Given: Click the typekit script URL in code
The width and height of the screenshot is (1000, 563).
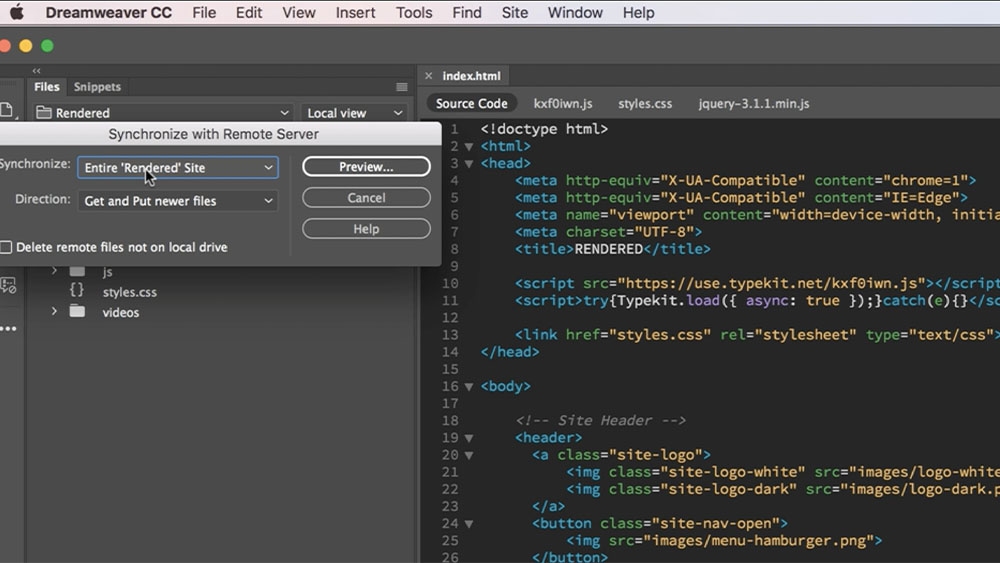Looking at the screenshot, I should (772, 283).
